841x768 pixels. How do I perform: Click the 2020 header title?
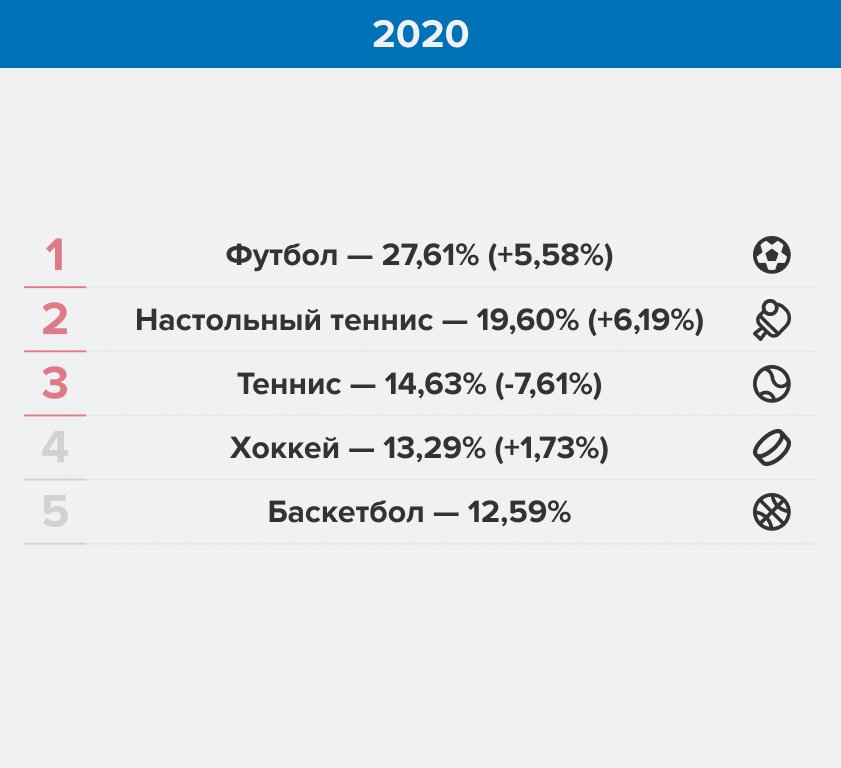pos(420,35)
